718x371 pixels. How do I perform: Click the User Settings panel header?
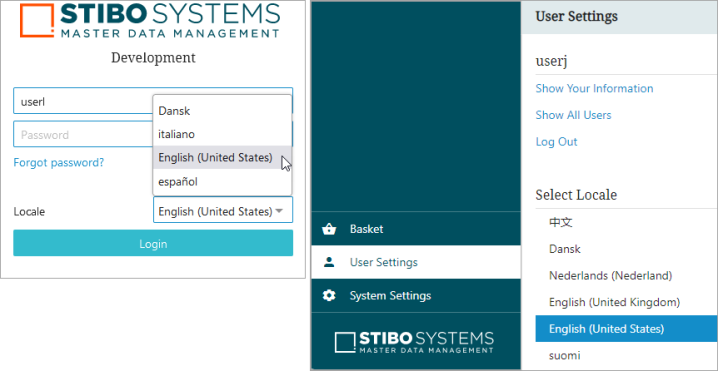(619, 17)
